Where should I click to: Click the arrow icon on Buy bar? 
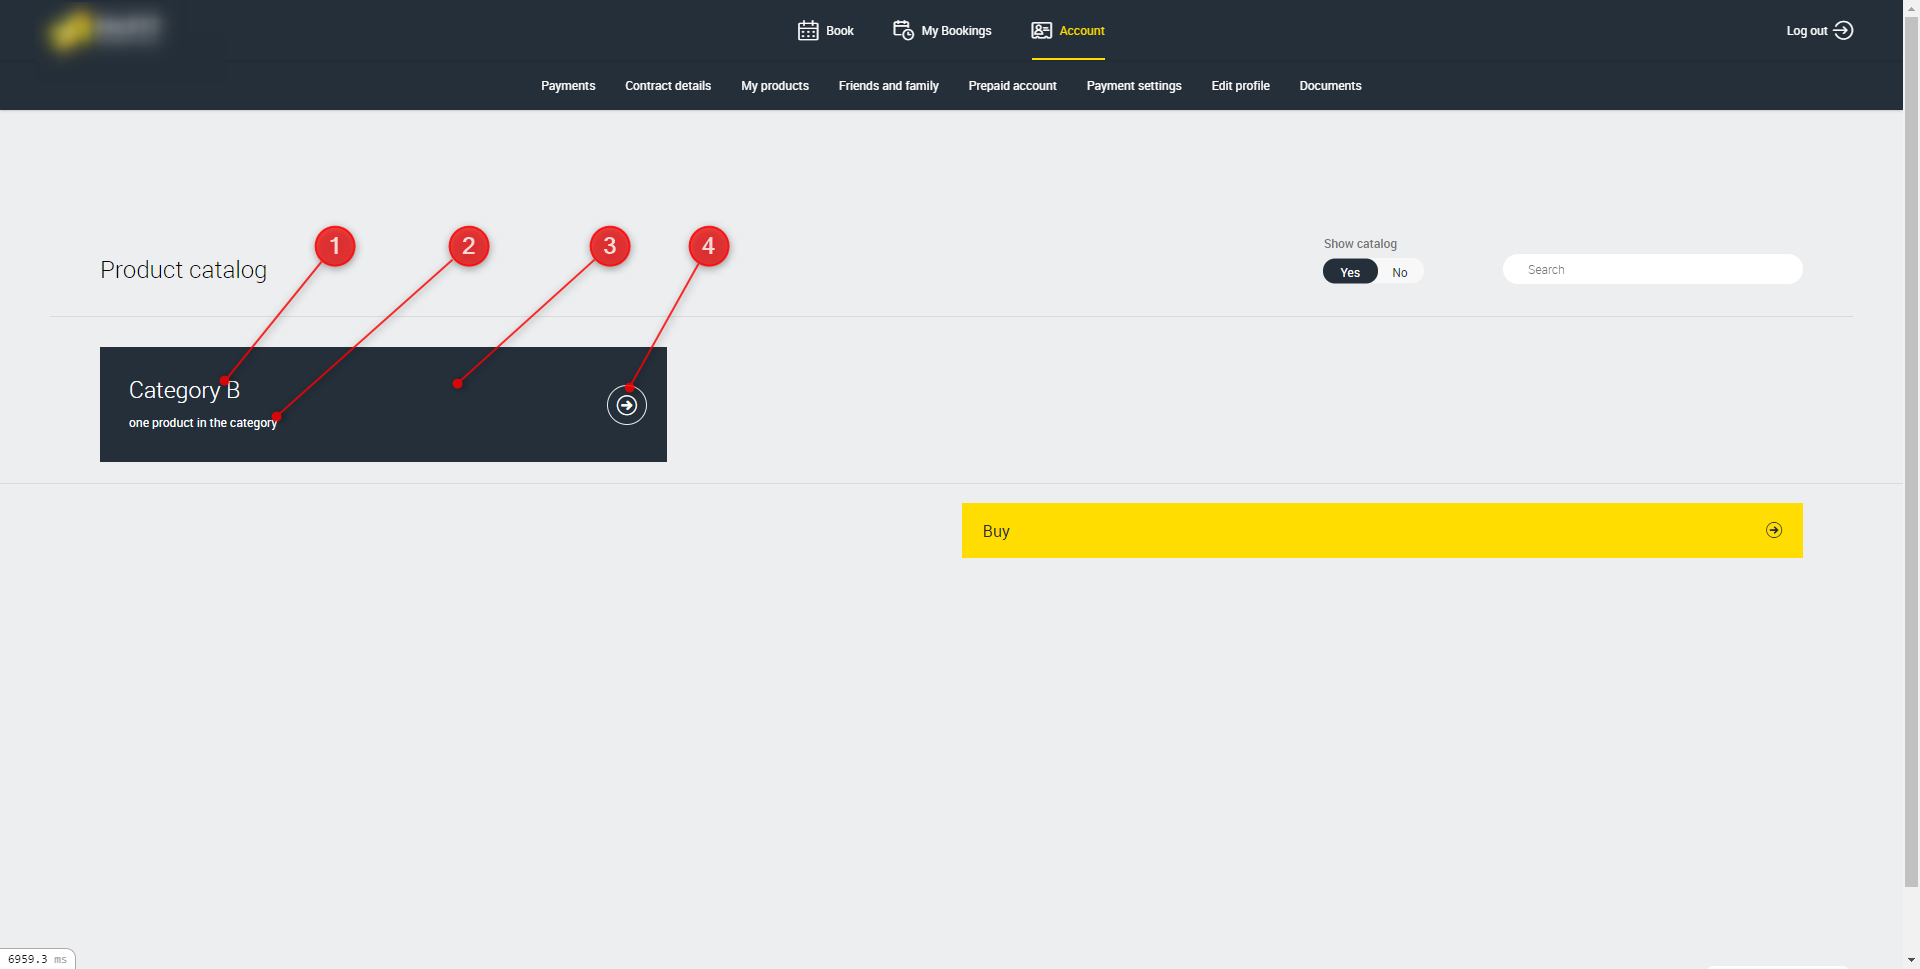tap(1773, 530)
